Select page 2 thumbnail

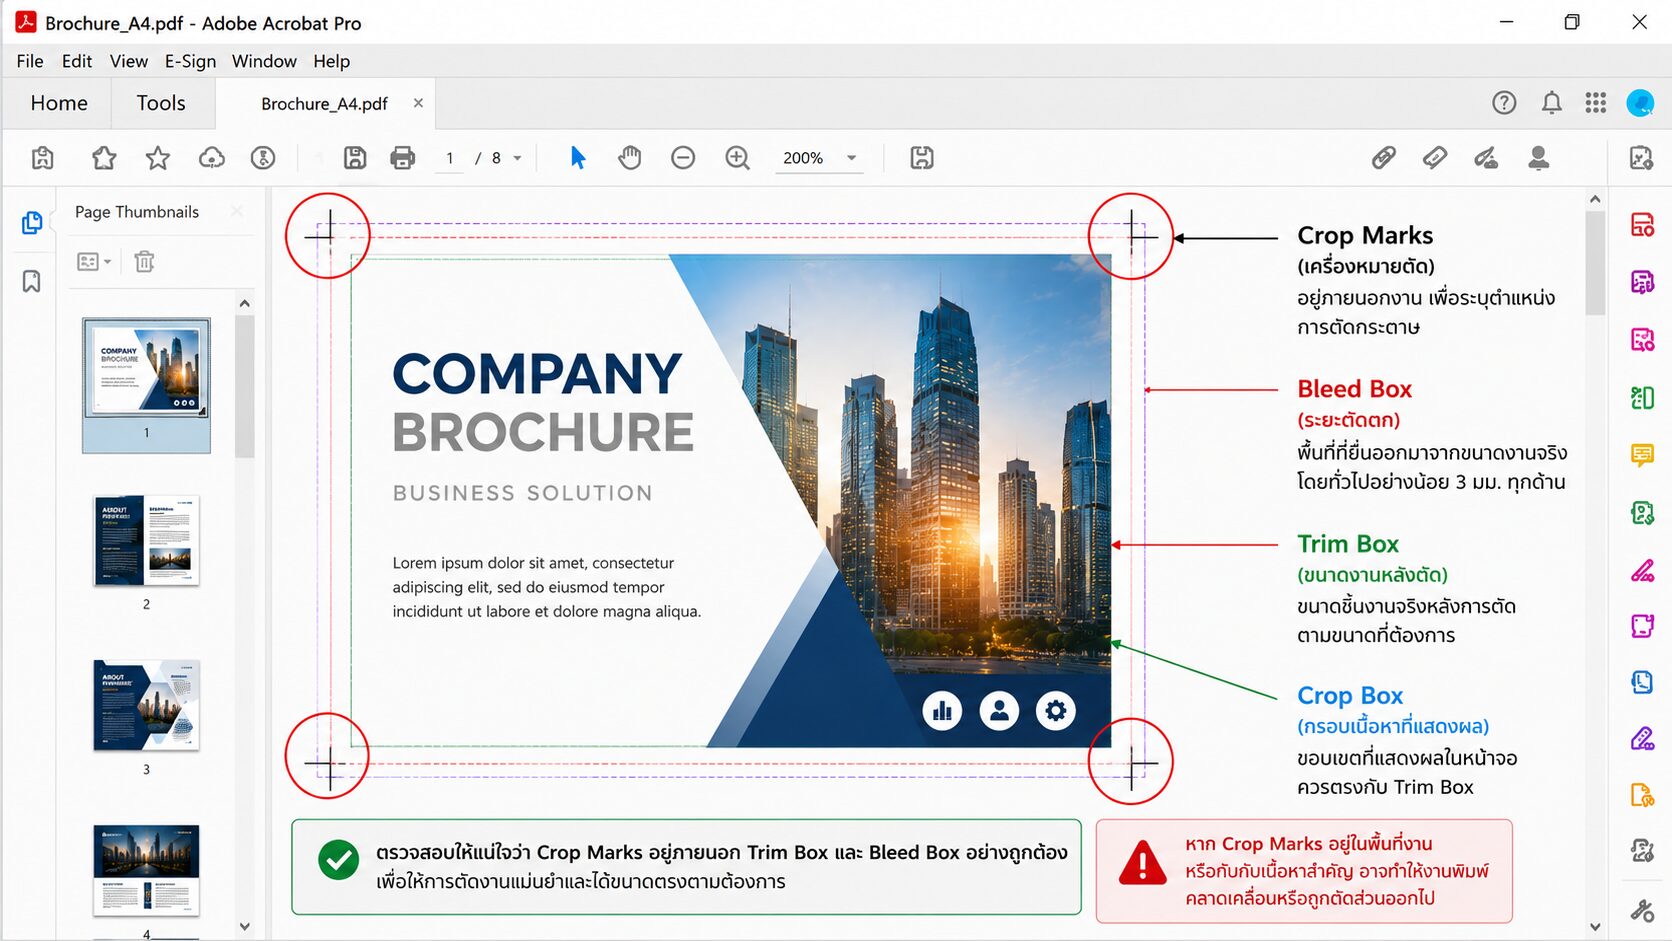click(x=146, y=541)
